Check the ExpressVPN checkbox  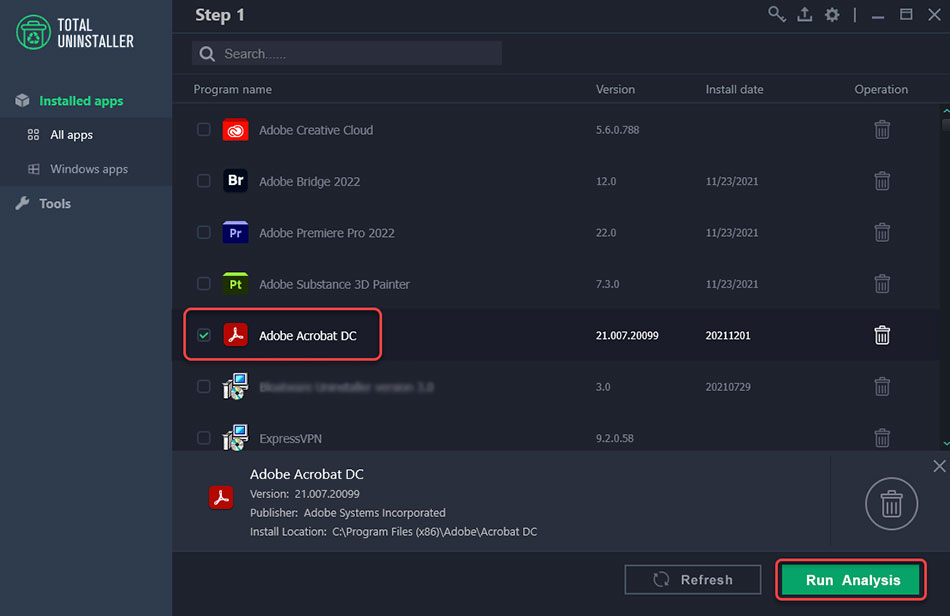coord(204,437)
